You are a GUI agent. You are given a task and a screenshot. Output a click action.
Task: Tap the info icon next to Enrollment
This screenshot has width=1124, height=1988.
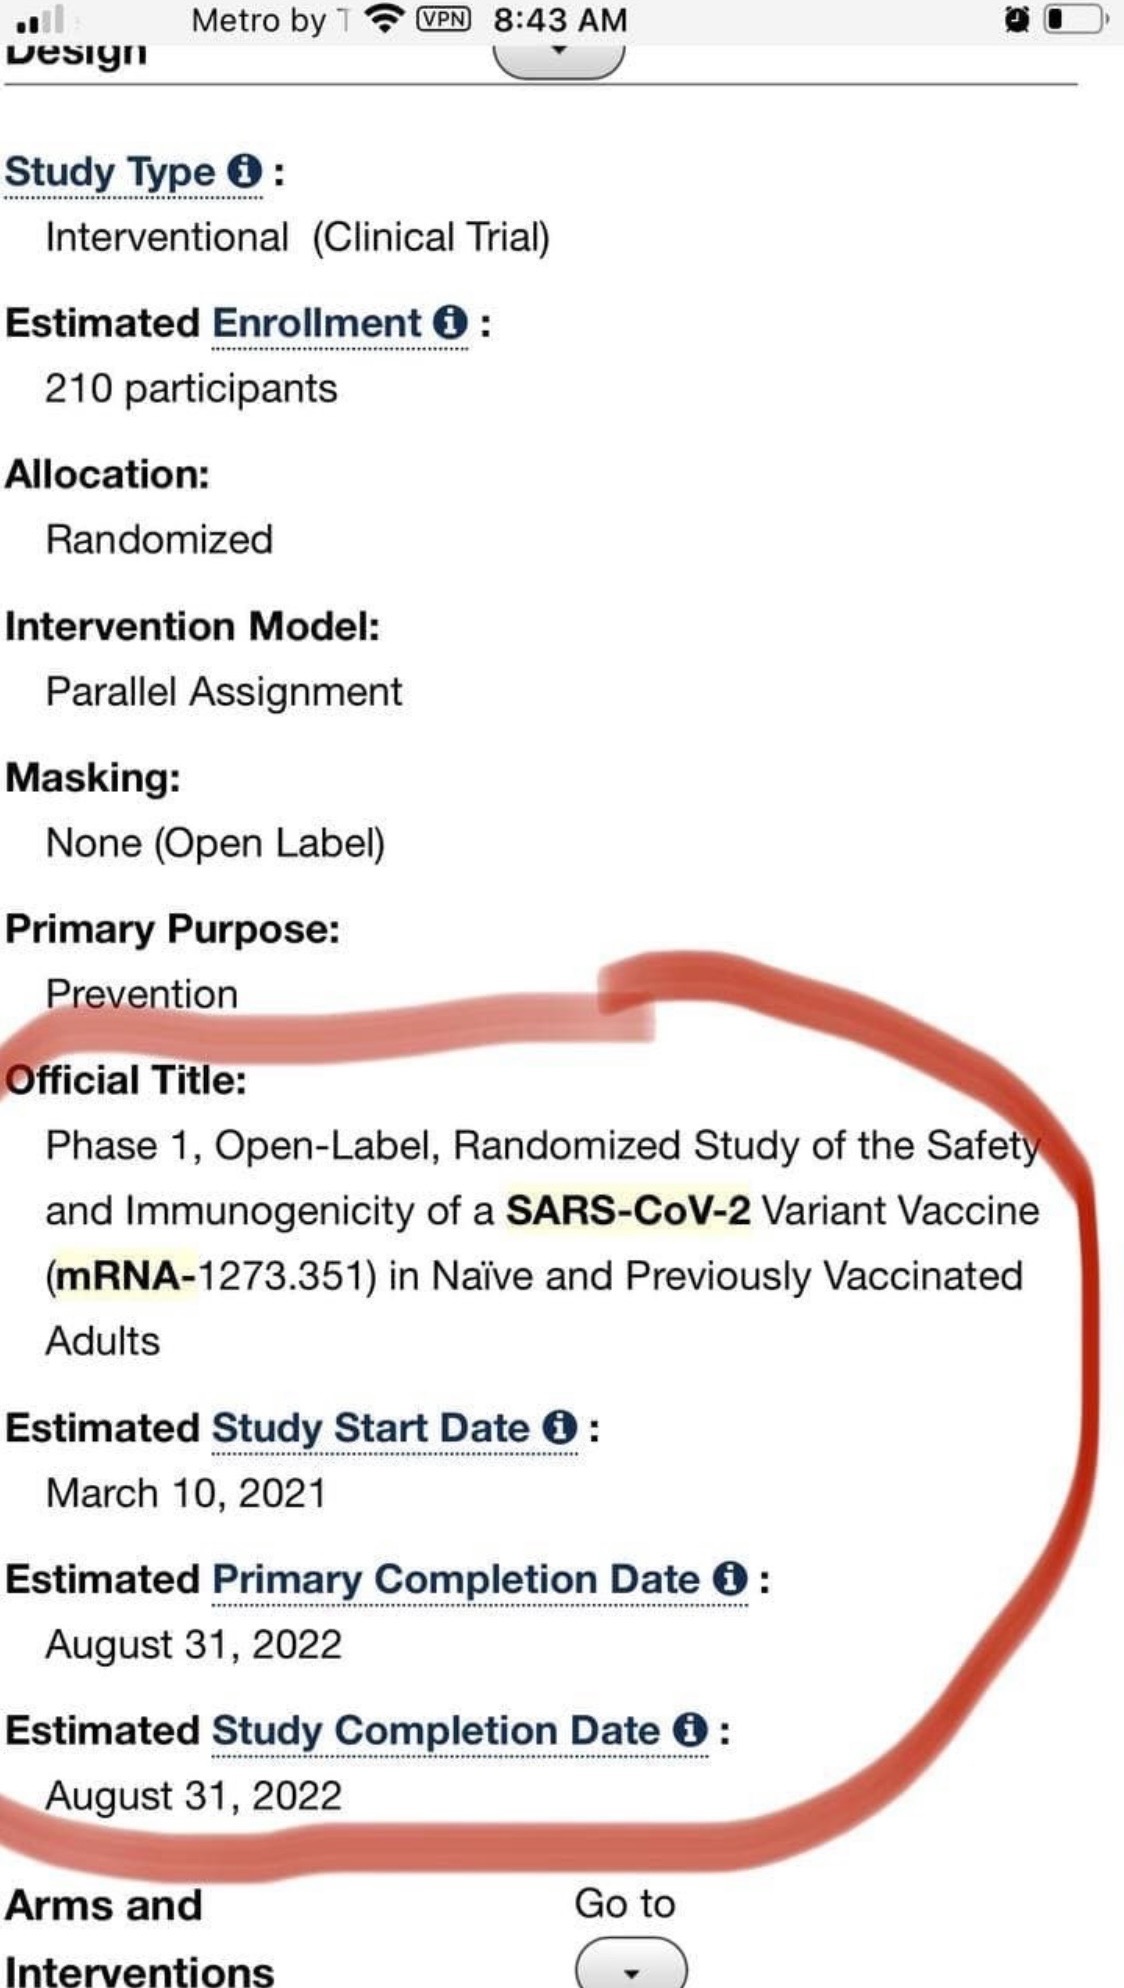click(x=450, y=323)
